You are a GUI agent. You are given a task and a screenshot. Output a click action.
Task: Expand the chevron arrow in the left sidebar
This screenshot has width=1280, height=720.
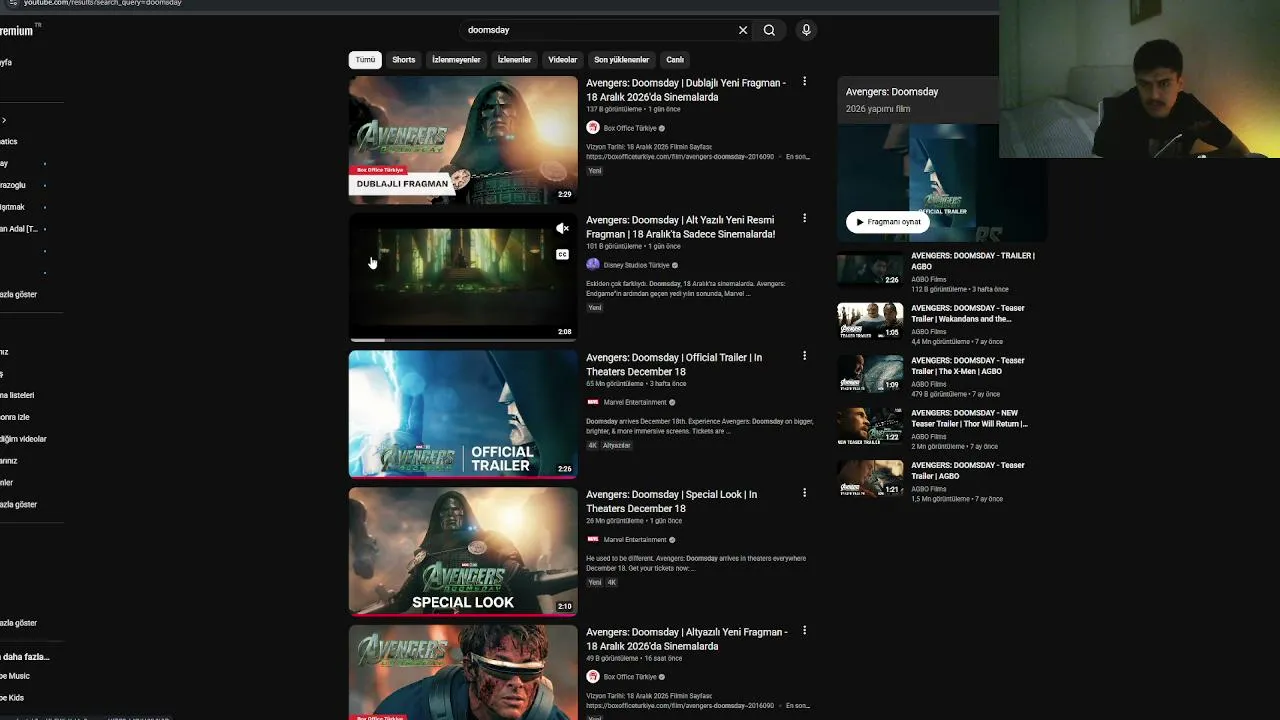click(4, 120)
